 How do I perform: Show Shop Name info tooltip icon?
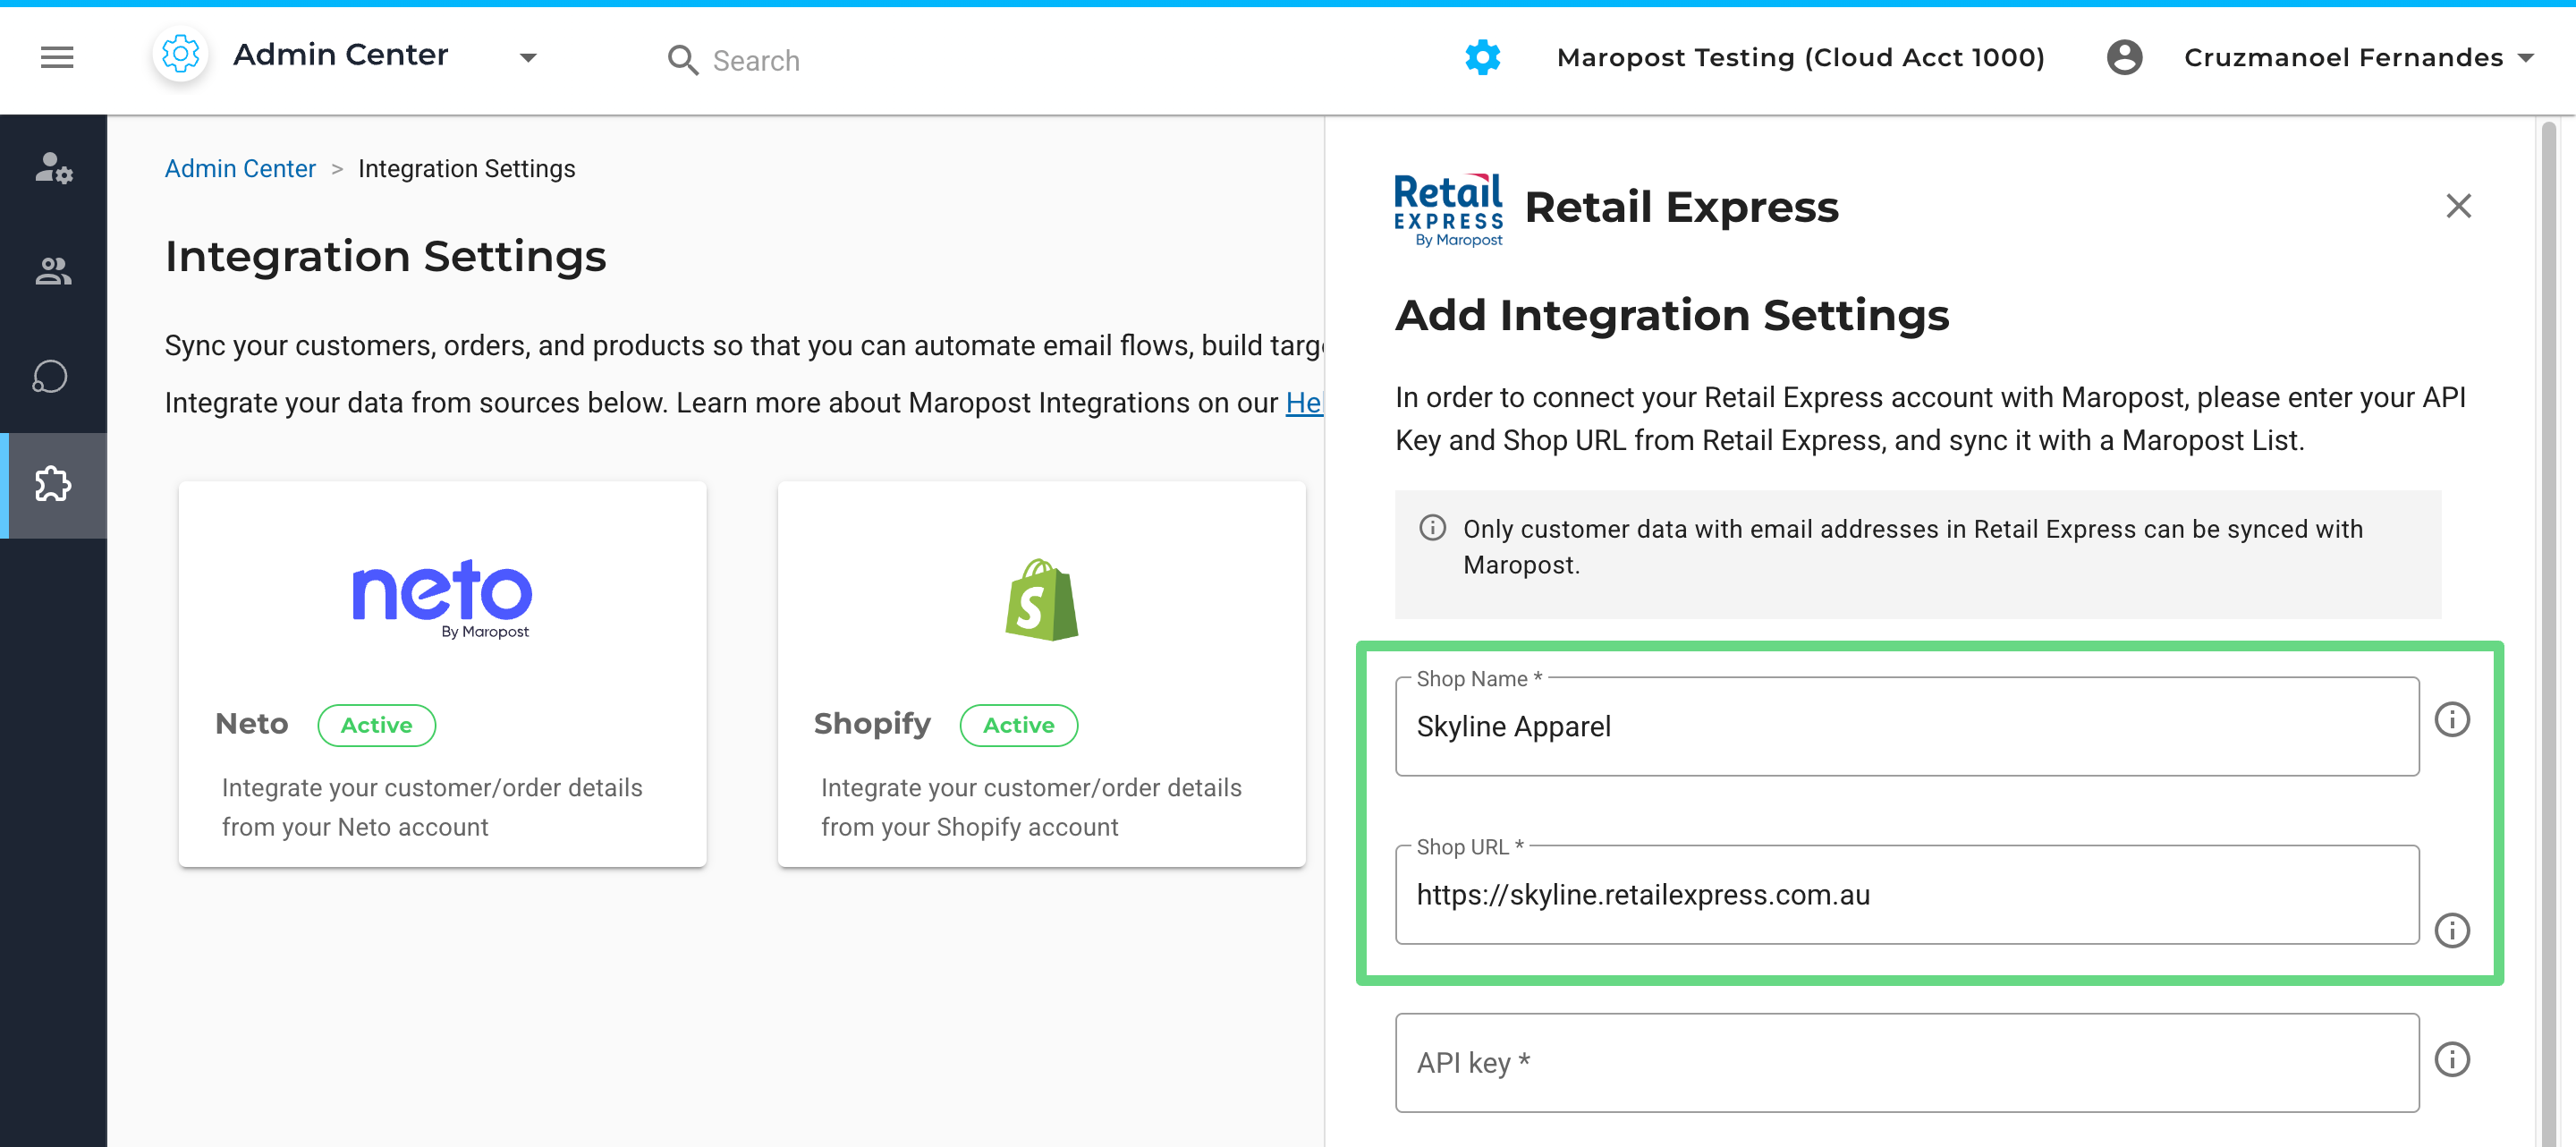(x=2452, y=719)
